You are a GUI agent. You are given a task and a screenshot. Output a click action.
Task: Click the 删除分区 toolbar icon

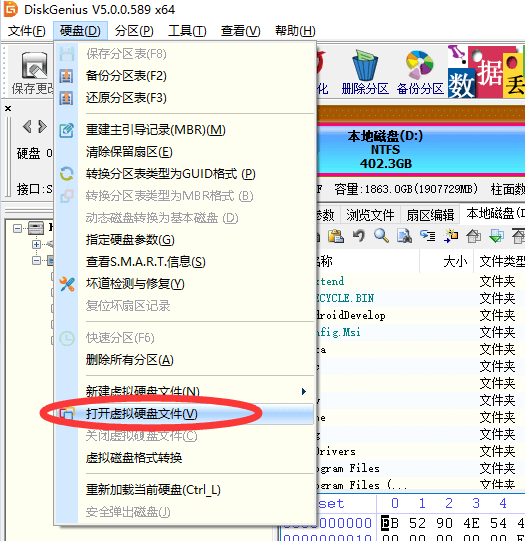click(365, 73)
